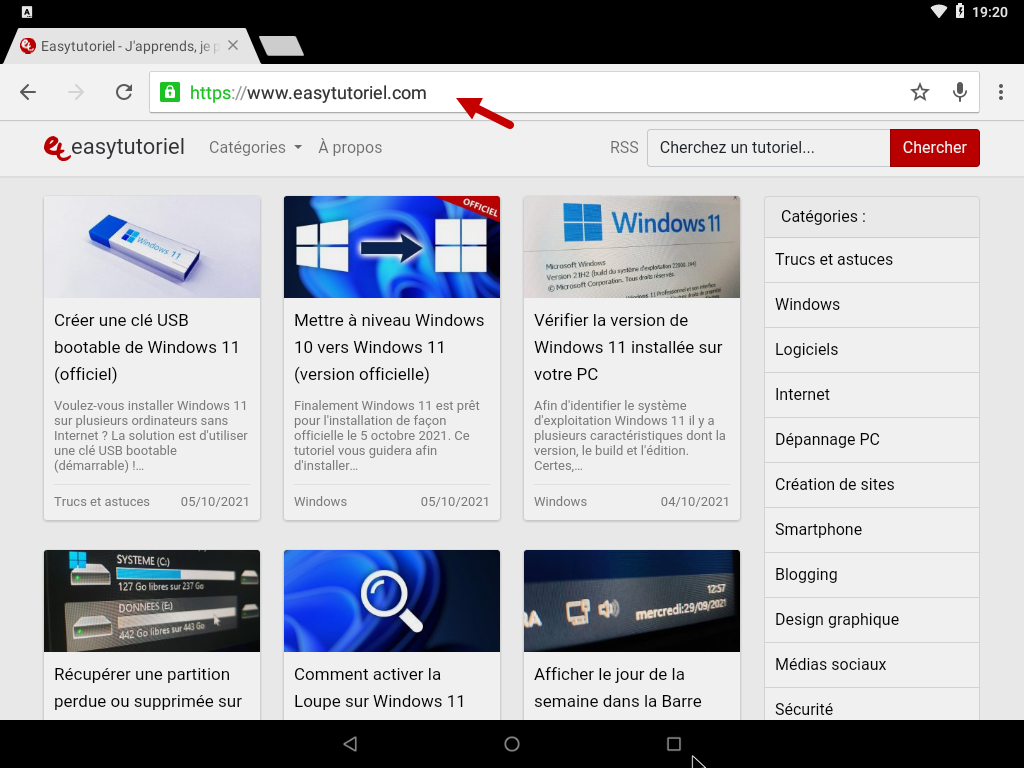Tap the Wi-Fi status icon

[x=938, y=11]
